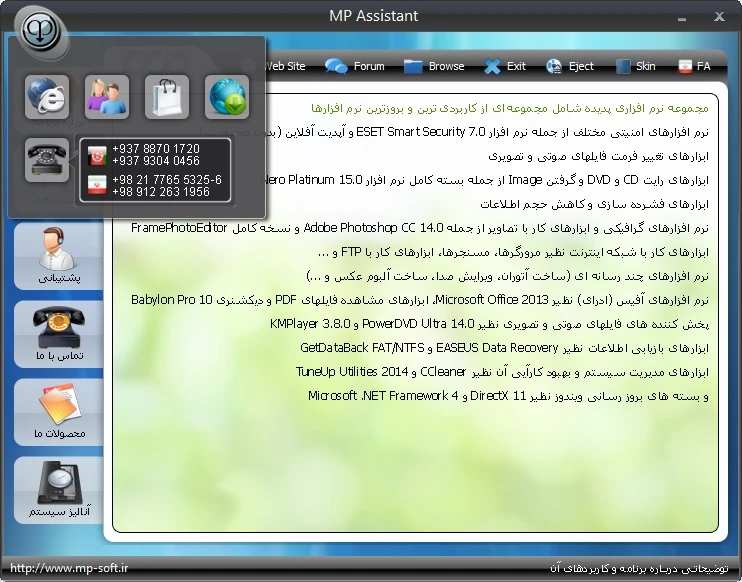Viewport: 742px width, 582px height.
Task: Open the shopping bag icon
Action: tap(167, 97)
